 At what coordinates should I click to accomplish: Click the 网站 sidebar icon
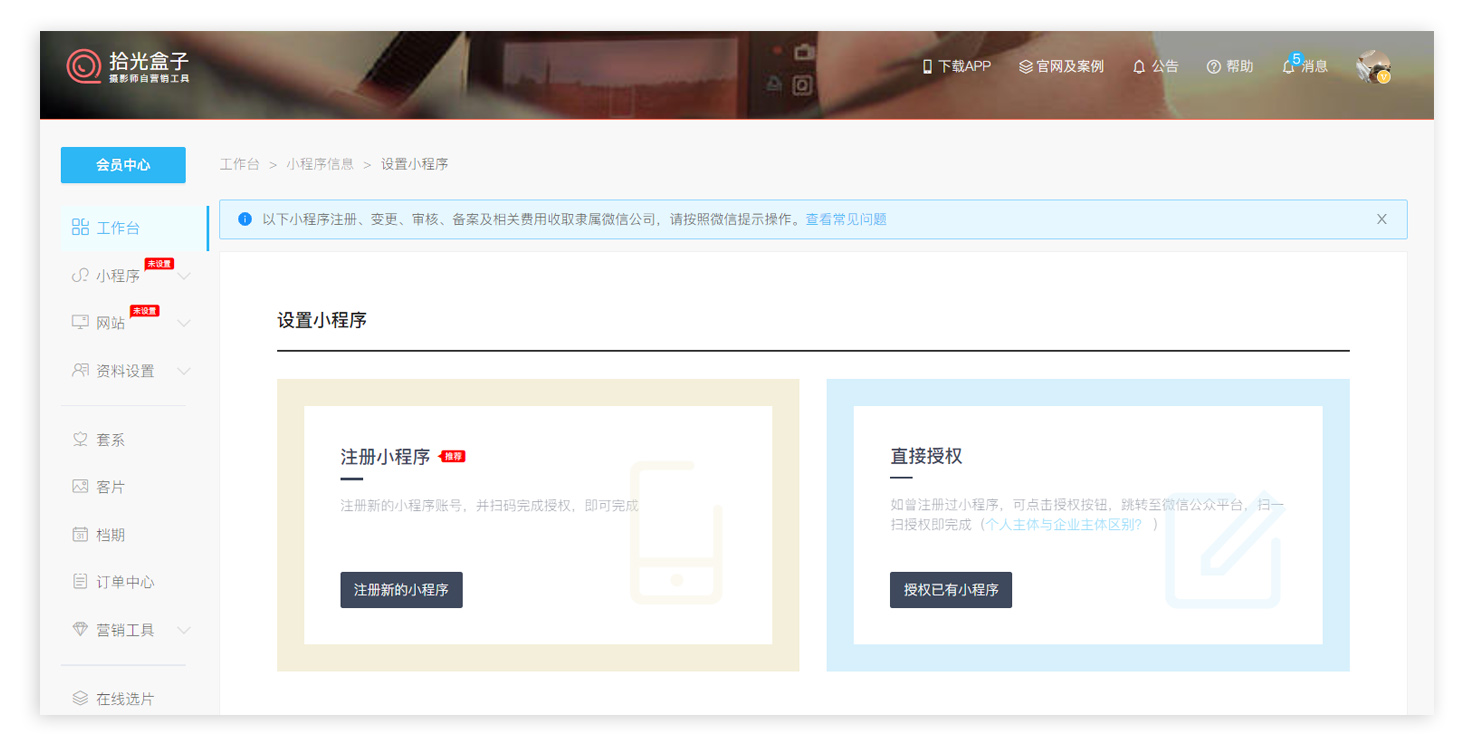tap(80, 322)
